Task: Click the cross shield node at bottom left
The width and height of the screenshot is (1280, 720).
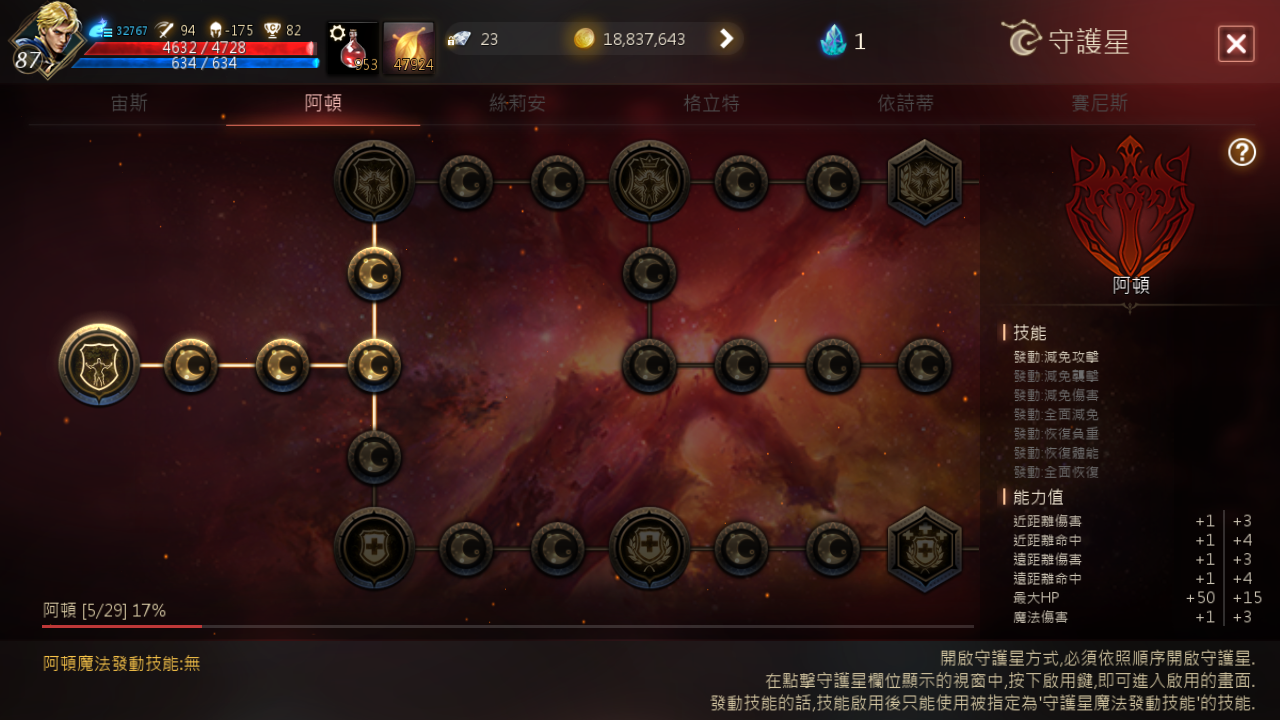Action: tap(375, 548)
